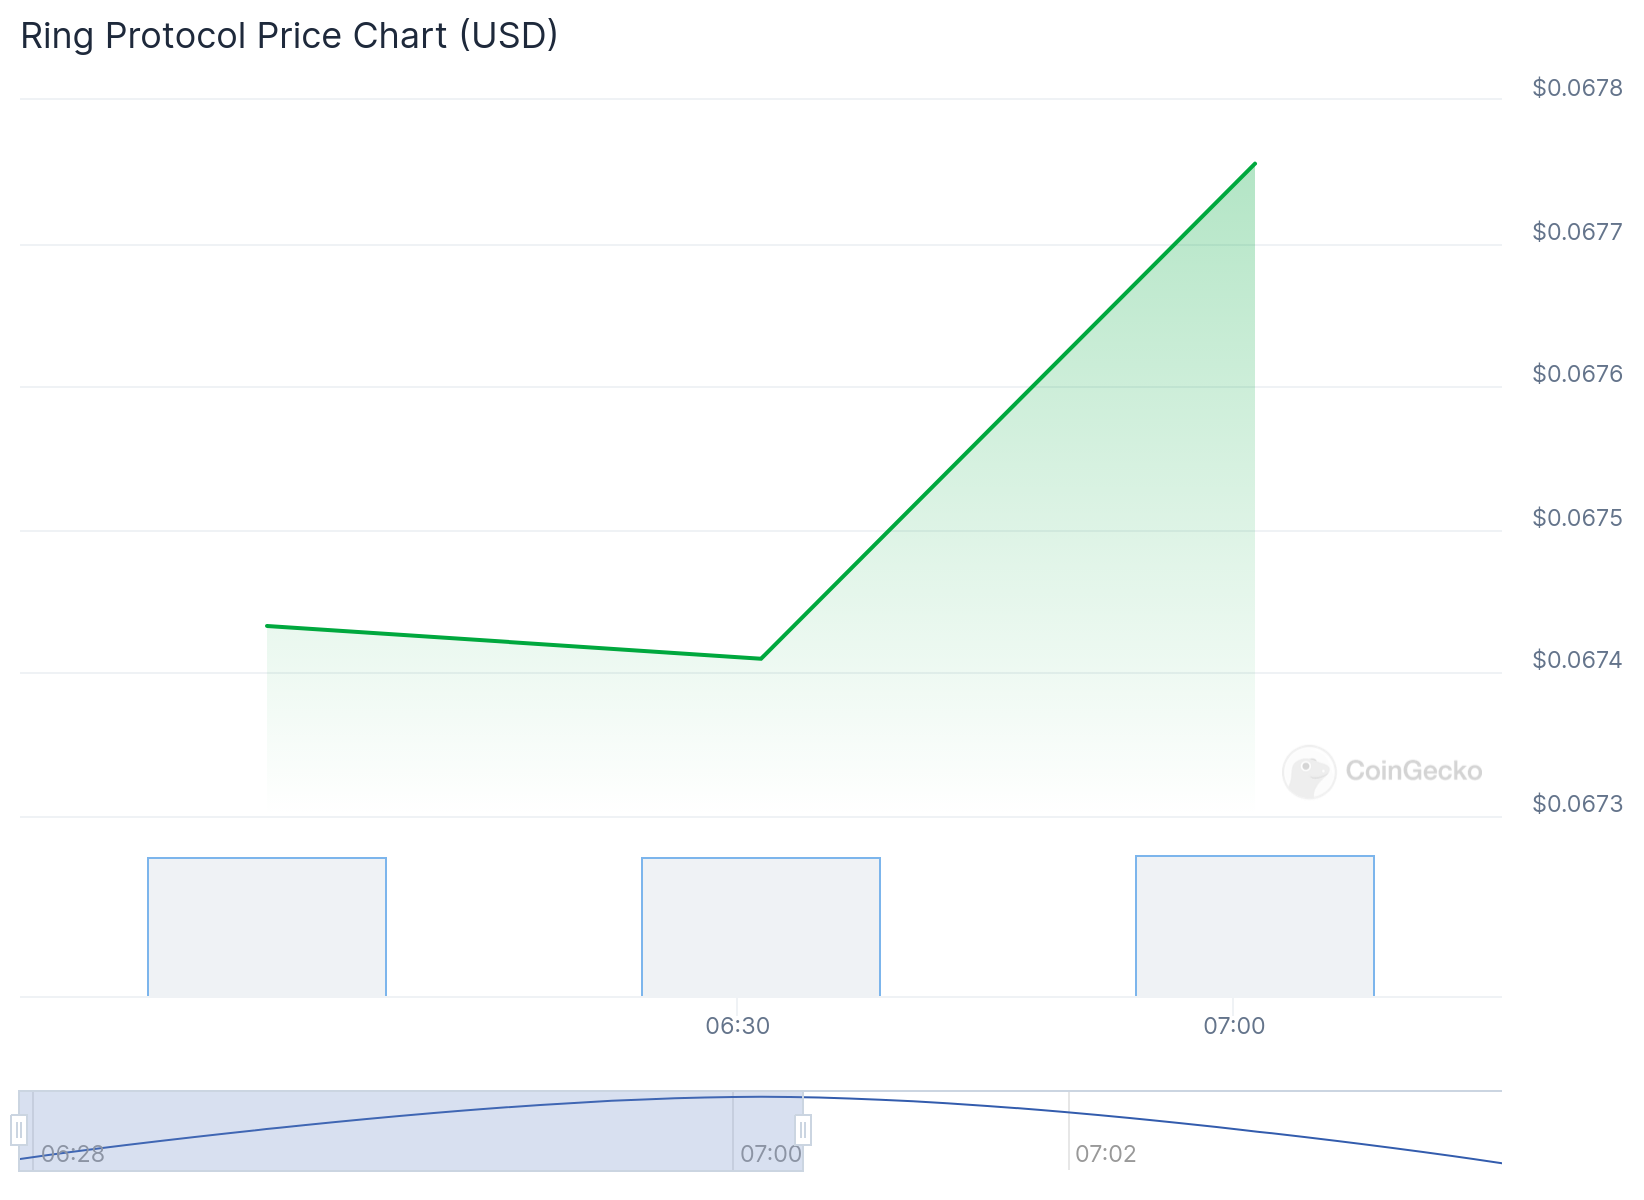Image resolution: width=1644 pixels, height=1200 pixels.
Task: Grab the left navigator range handle
Action: [19, 1131]
